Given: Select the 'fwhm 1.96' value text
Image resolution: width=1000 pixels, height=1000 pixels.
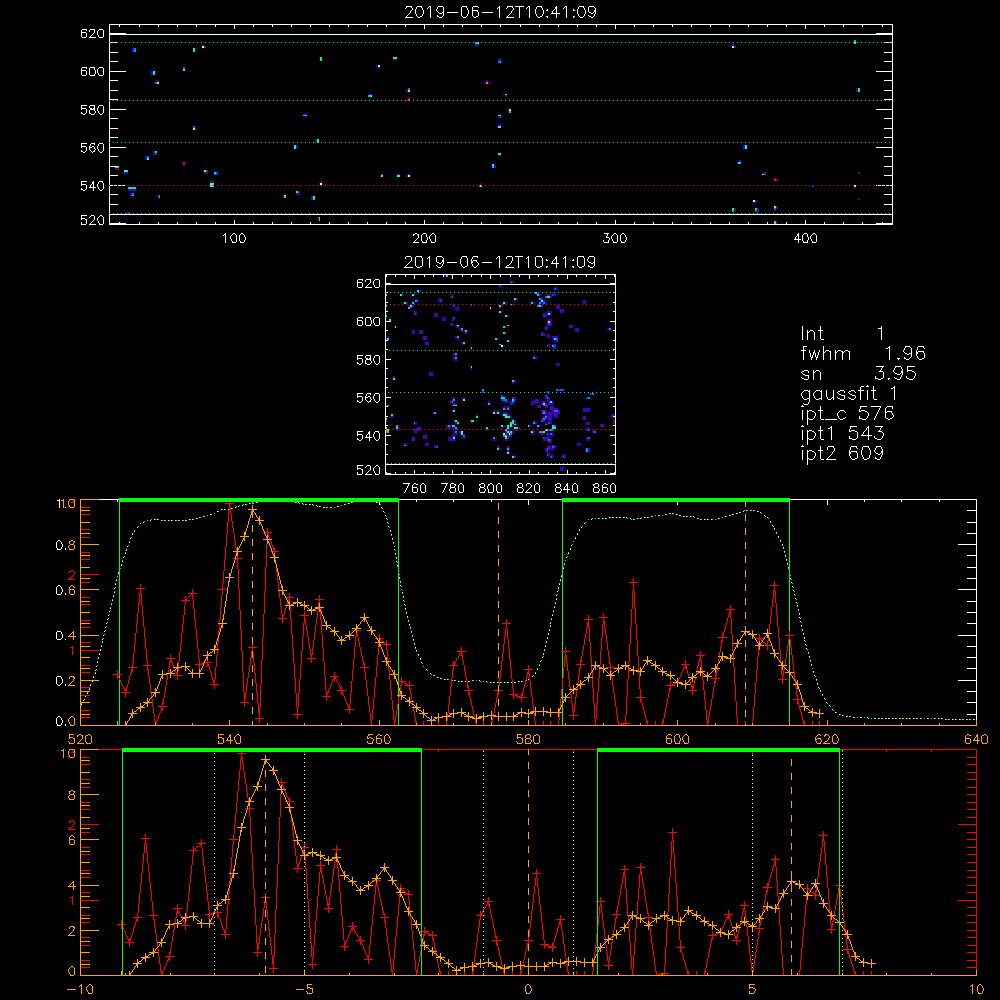Looking at the screenshot, I should (x=863, y=354).
